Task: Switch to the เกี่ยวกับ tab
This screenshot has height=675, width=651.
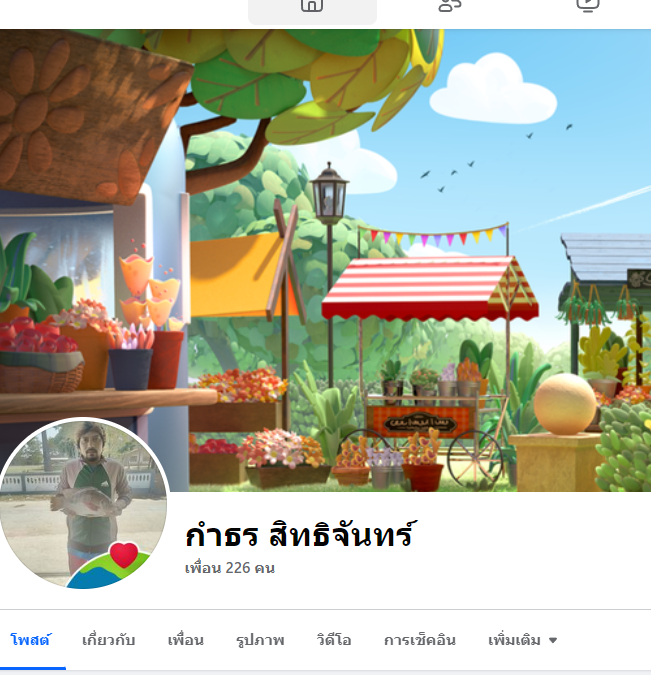Action: 108,640
